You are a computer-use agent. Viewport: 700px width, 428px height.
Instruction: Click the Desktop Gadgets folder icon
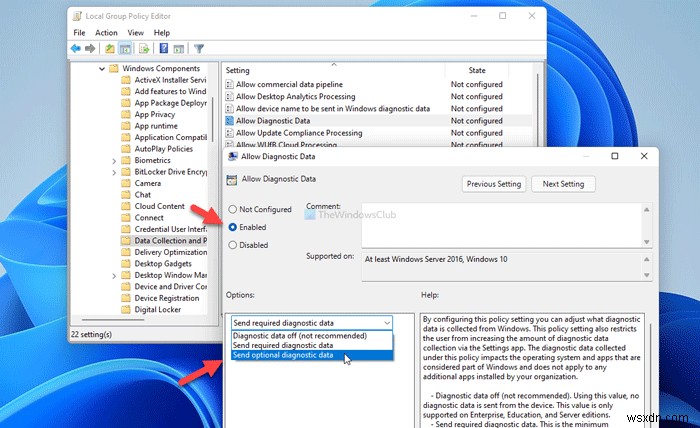(126, 264)
